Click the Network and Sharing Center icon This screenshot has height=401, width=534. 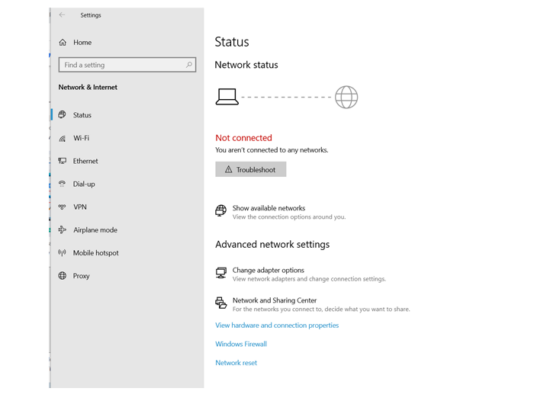point(221,303)
